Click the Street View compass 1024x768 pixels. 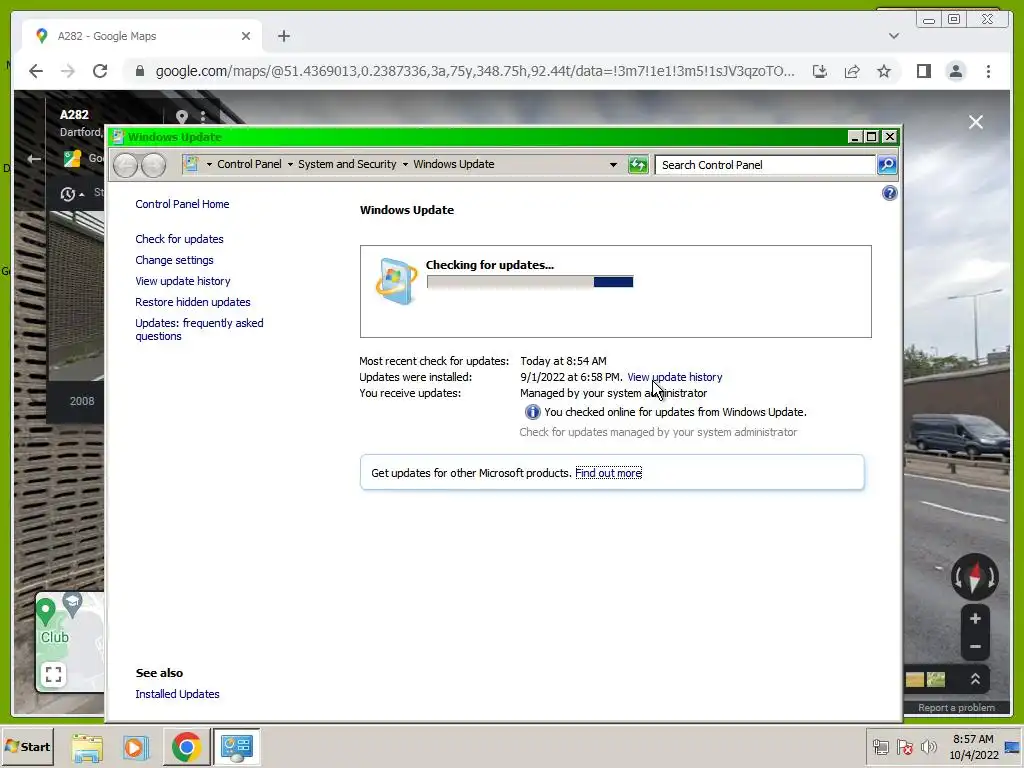click(974, 577)
